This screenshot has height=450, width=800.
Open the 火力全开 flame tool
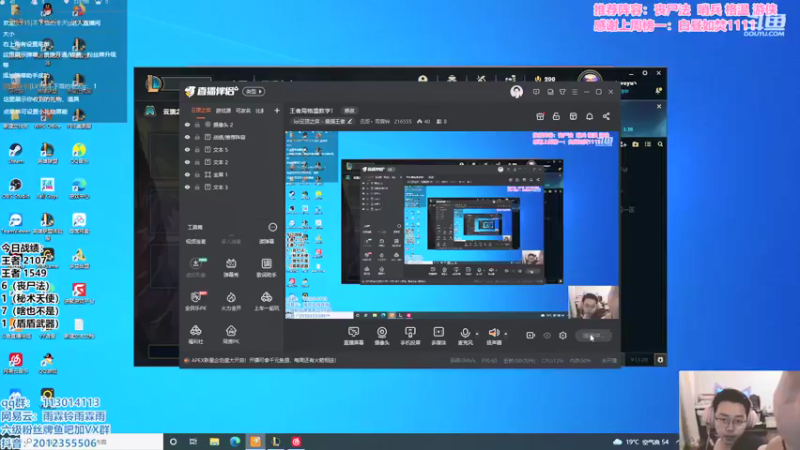(x=231, y=301)
